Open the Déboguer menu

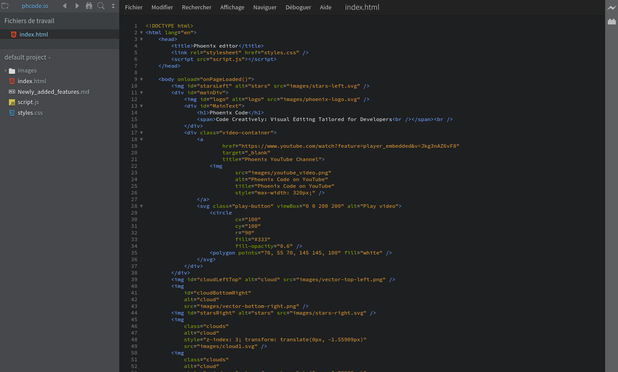coord(298,7)
